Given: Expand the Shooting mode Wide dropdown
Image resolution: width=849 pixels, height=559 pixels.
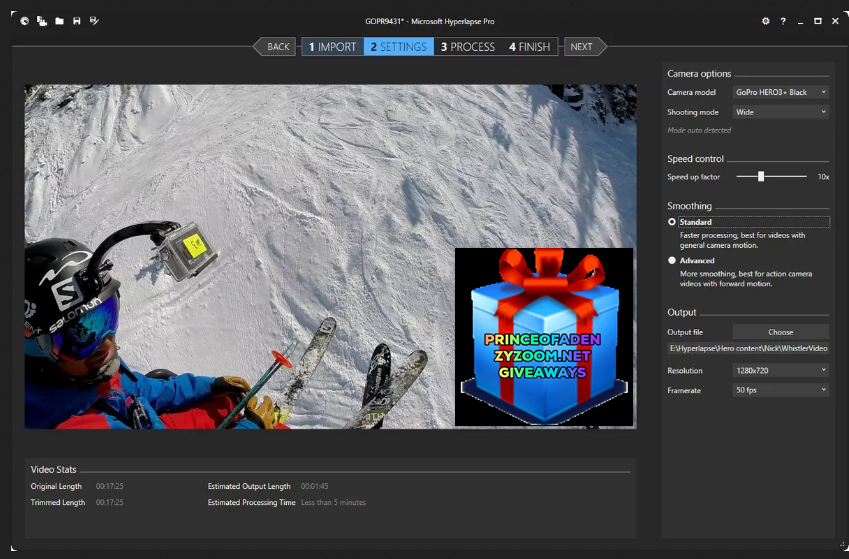Looking at the screenshot, I should click(x=781, y=112).
